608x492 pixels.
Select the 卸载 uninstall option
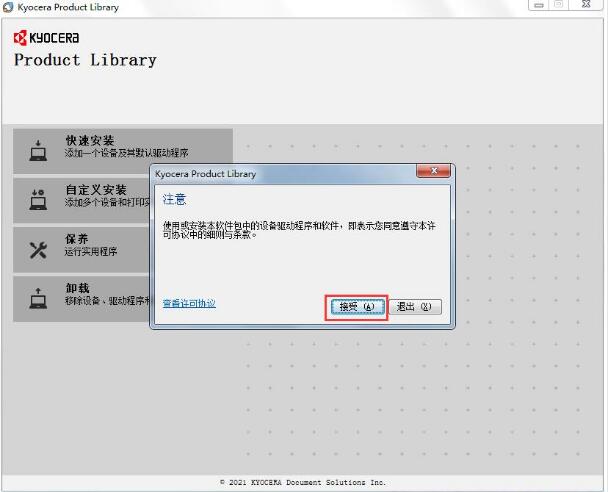81,299
